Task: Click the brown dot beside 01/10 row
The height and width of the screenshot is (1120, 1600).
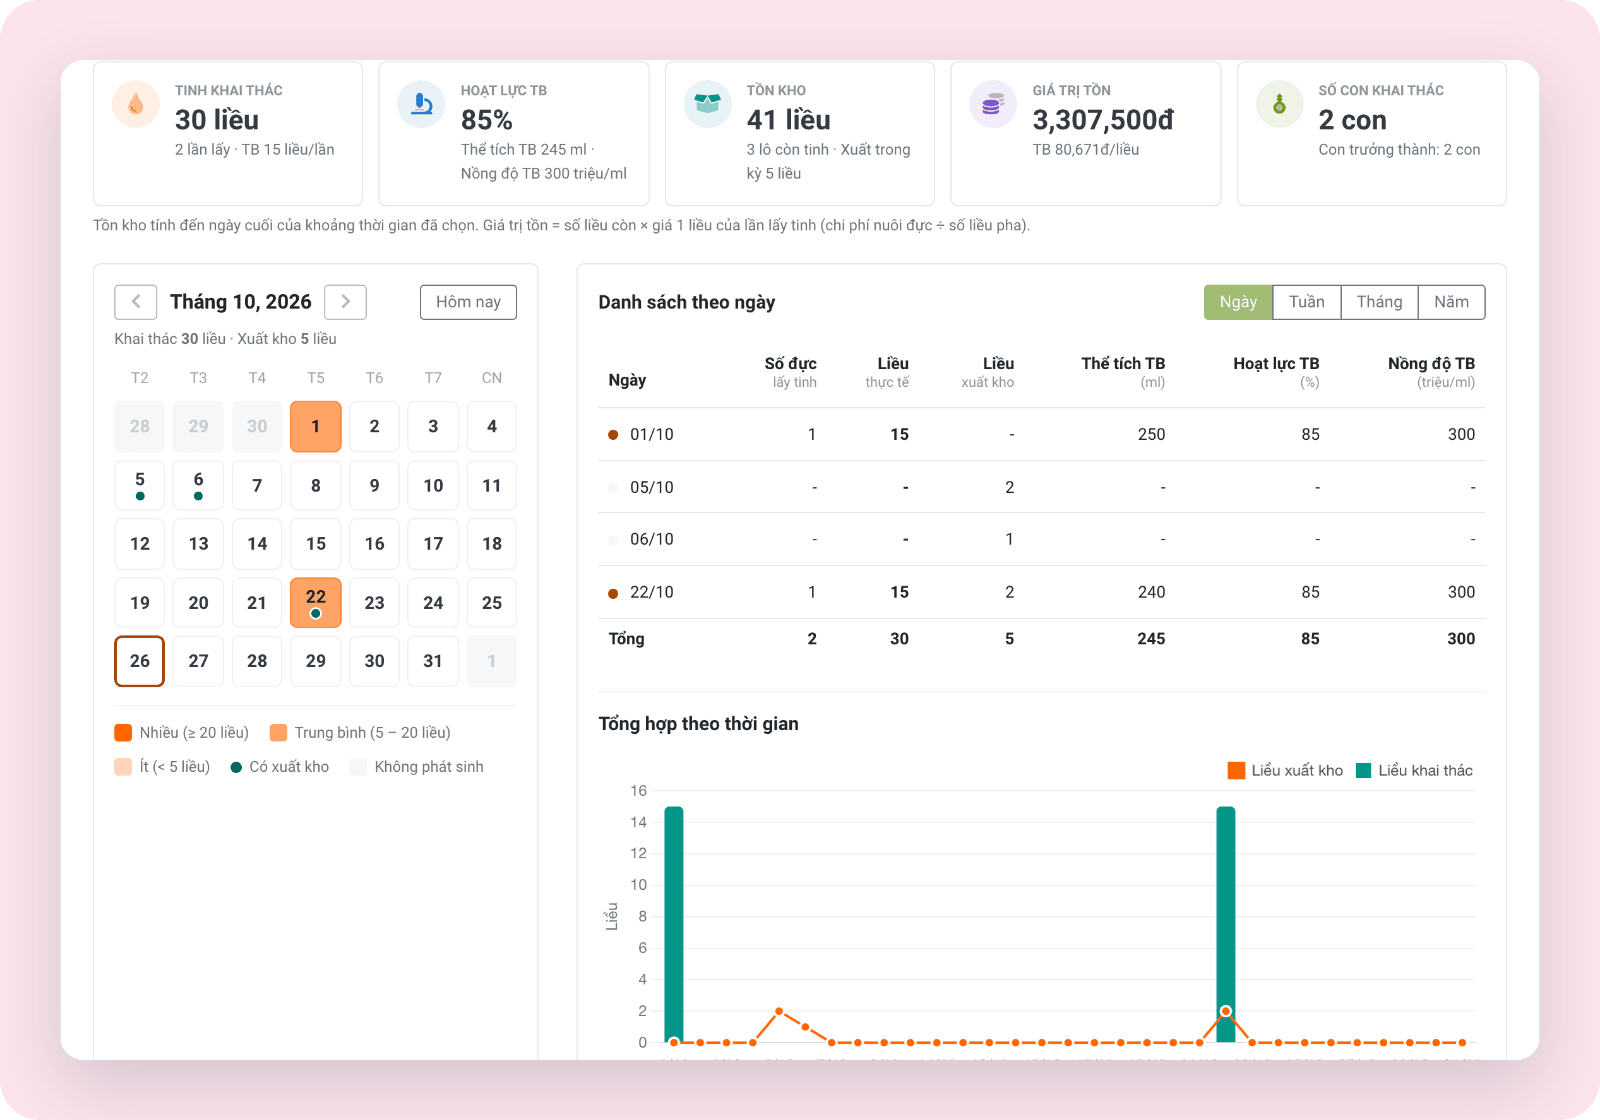Action: coord(613,435)
